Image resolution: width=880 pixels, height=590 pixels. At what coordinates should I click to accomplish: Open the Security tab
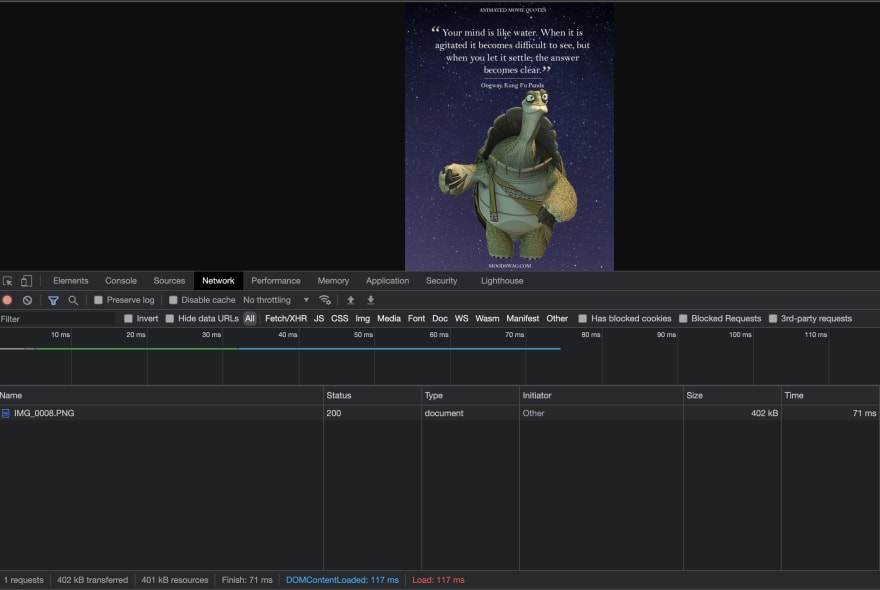[441, 281]
